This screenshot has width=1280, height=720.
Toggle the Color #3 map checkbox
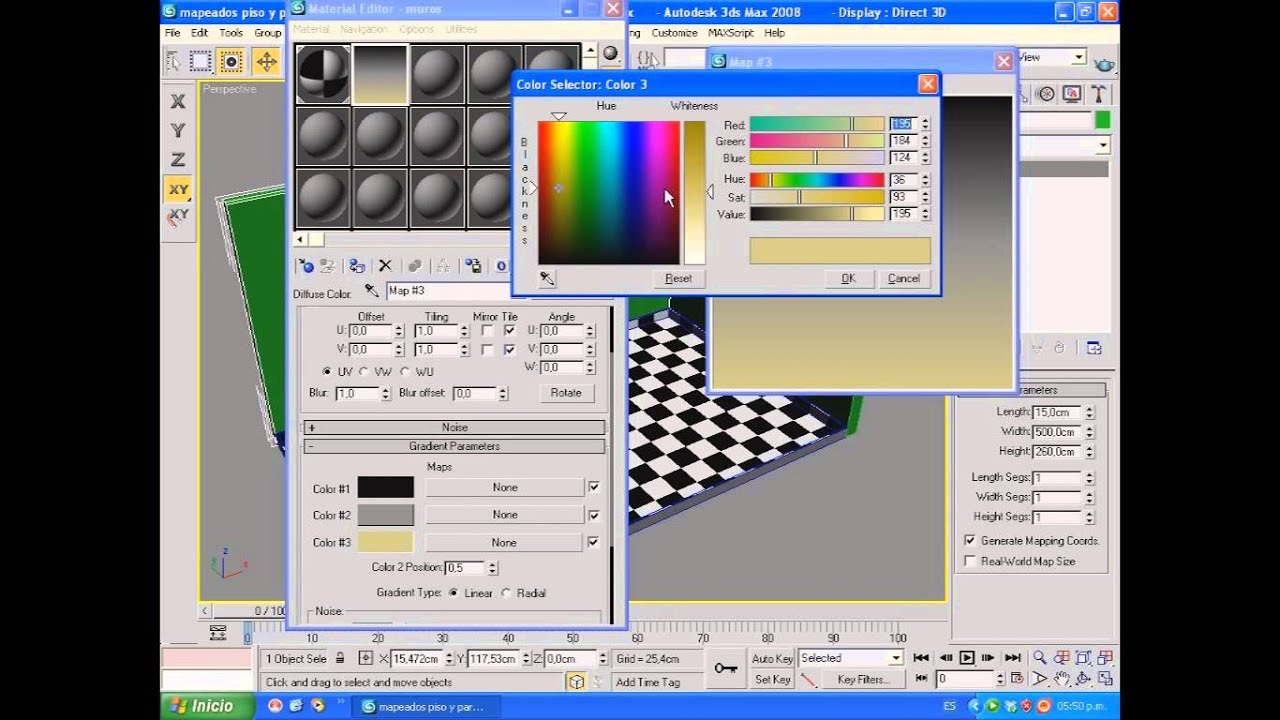[594, 542]
